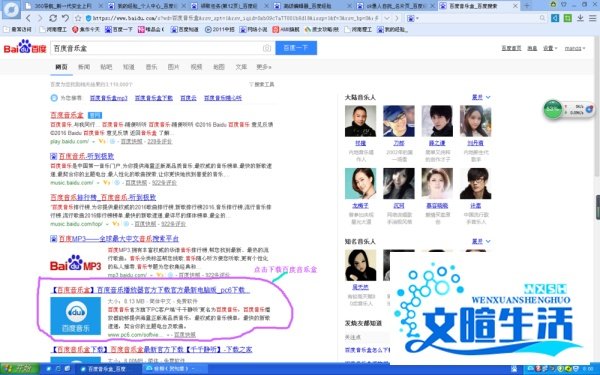Click the 百度首页 link at top right
Image resolution: width=600 pixels, height=375 pixels.
pyautogui.click(x=511, y=48)
